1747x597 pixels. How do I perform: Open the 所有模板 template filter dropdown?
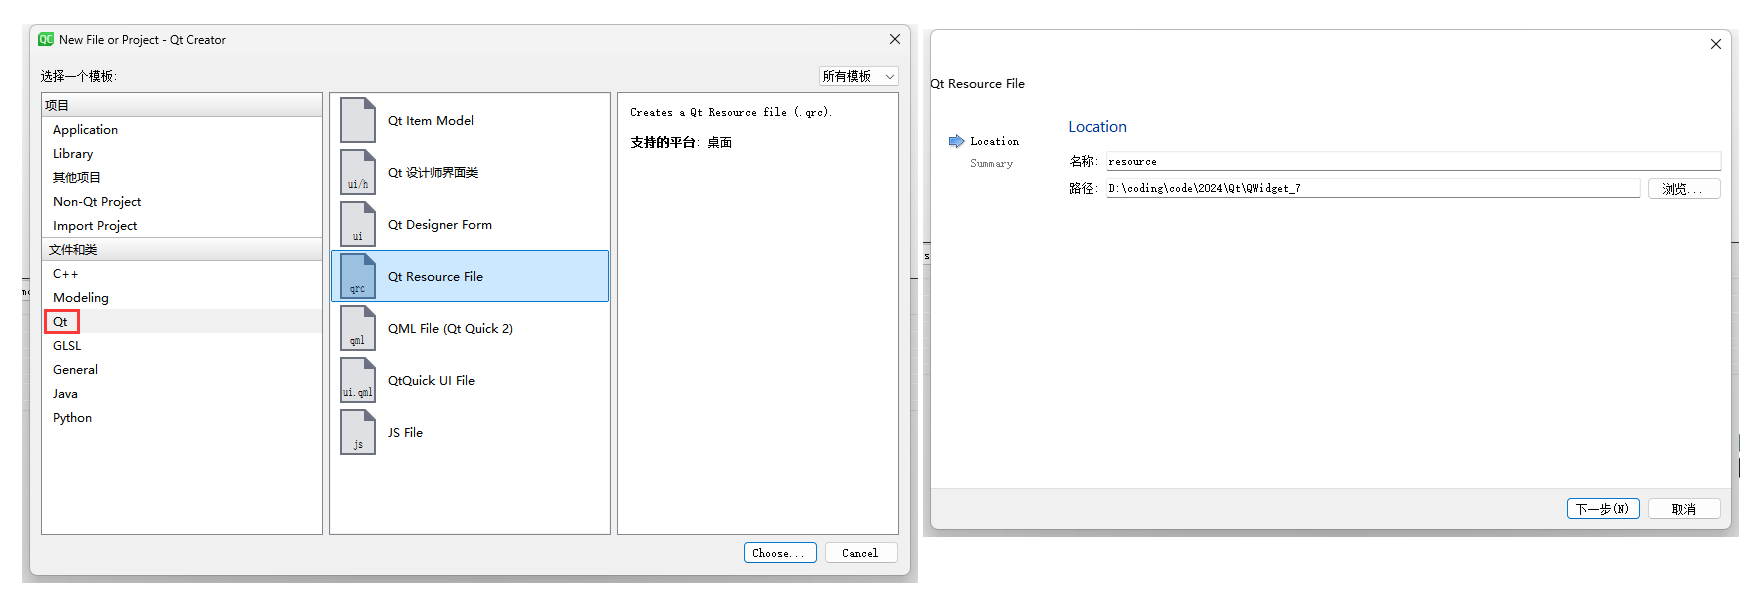pyautogui.click(x=858, y=76)
